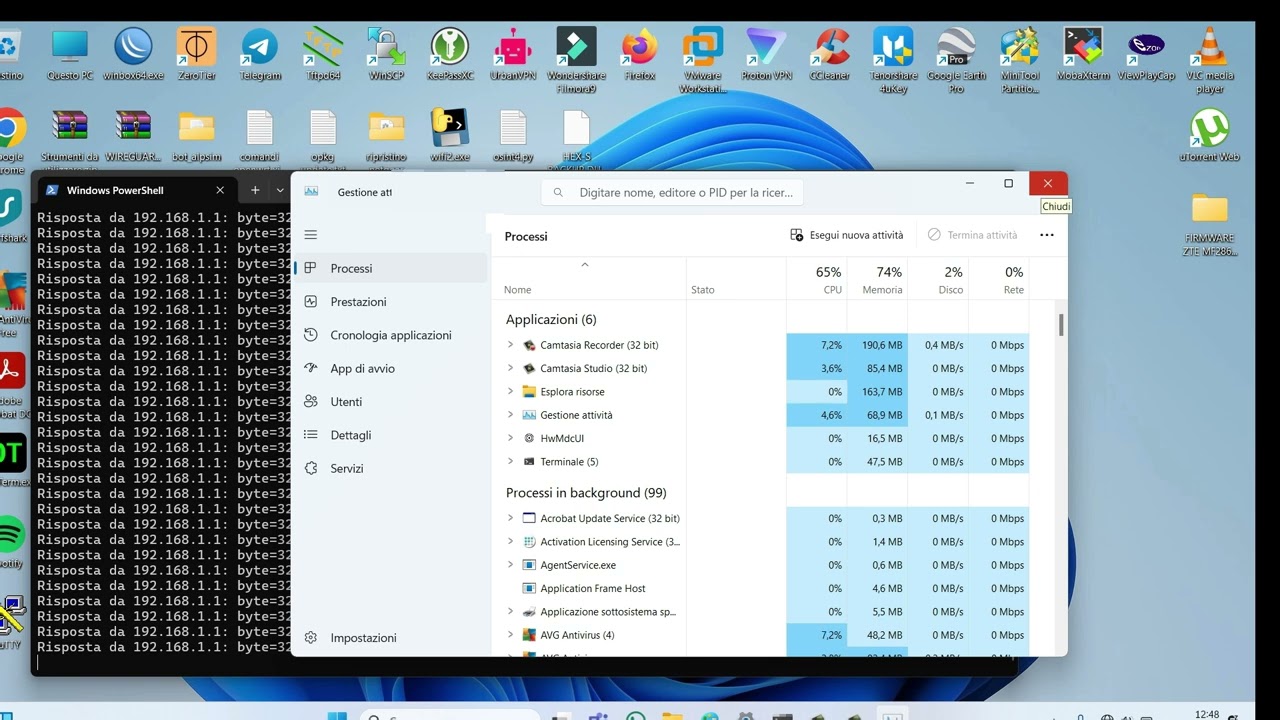Add a new tab in Terminal
This screenshot has width=1280, height=720.
point(255,190)
